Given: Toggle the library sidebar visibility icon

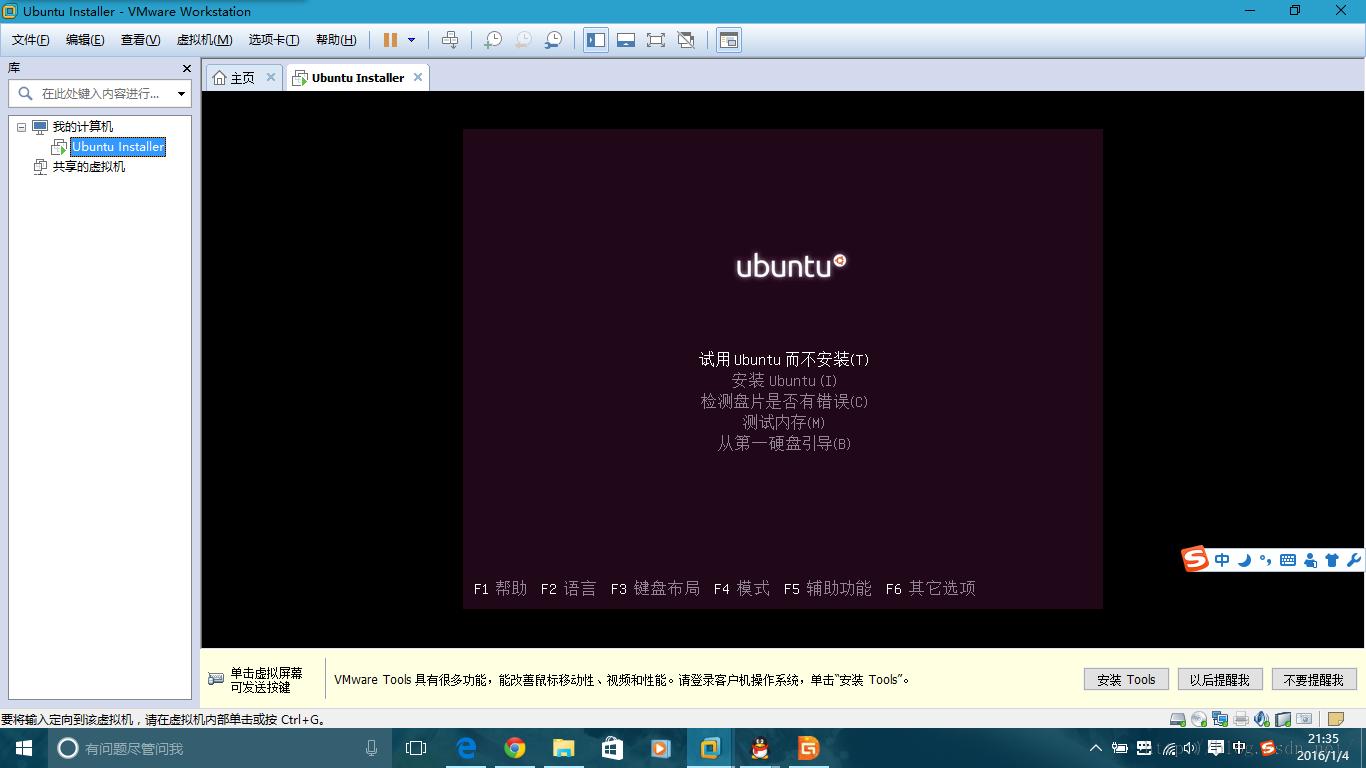Looking at the screenshot, I should click(x=596, y=40).
